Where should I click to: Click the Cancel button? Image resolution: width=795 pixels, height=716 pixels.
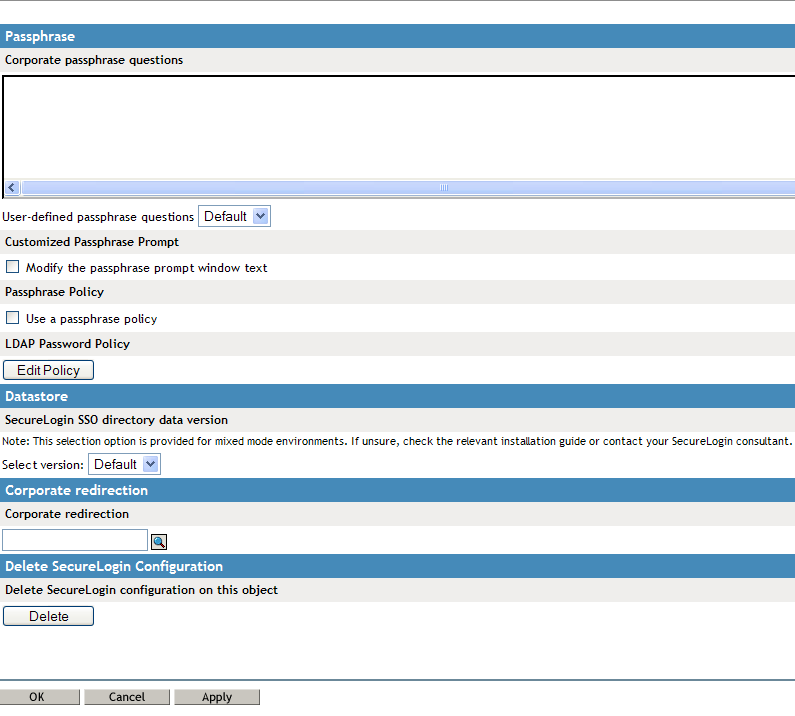click(127, 697)
